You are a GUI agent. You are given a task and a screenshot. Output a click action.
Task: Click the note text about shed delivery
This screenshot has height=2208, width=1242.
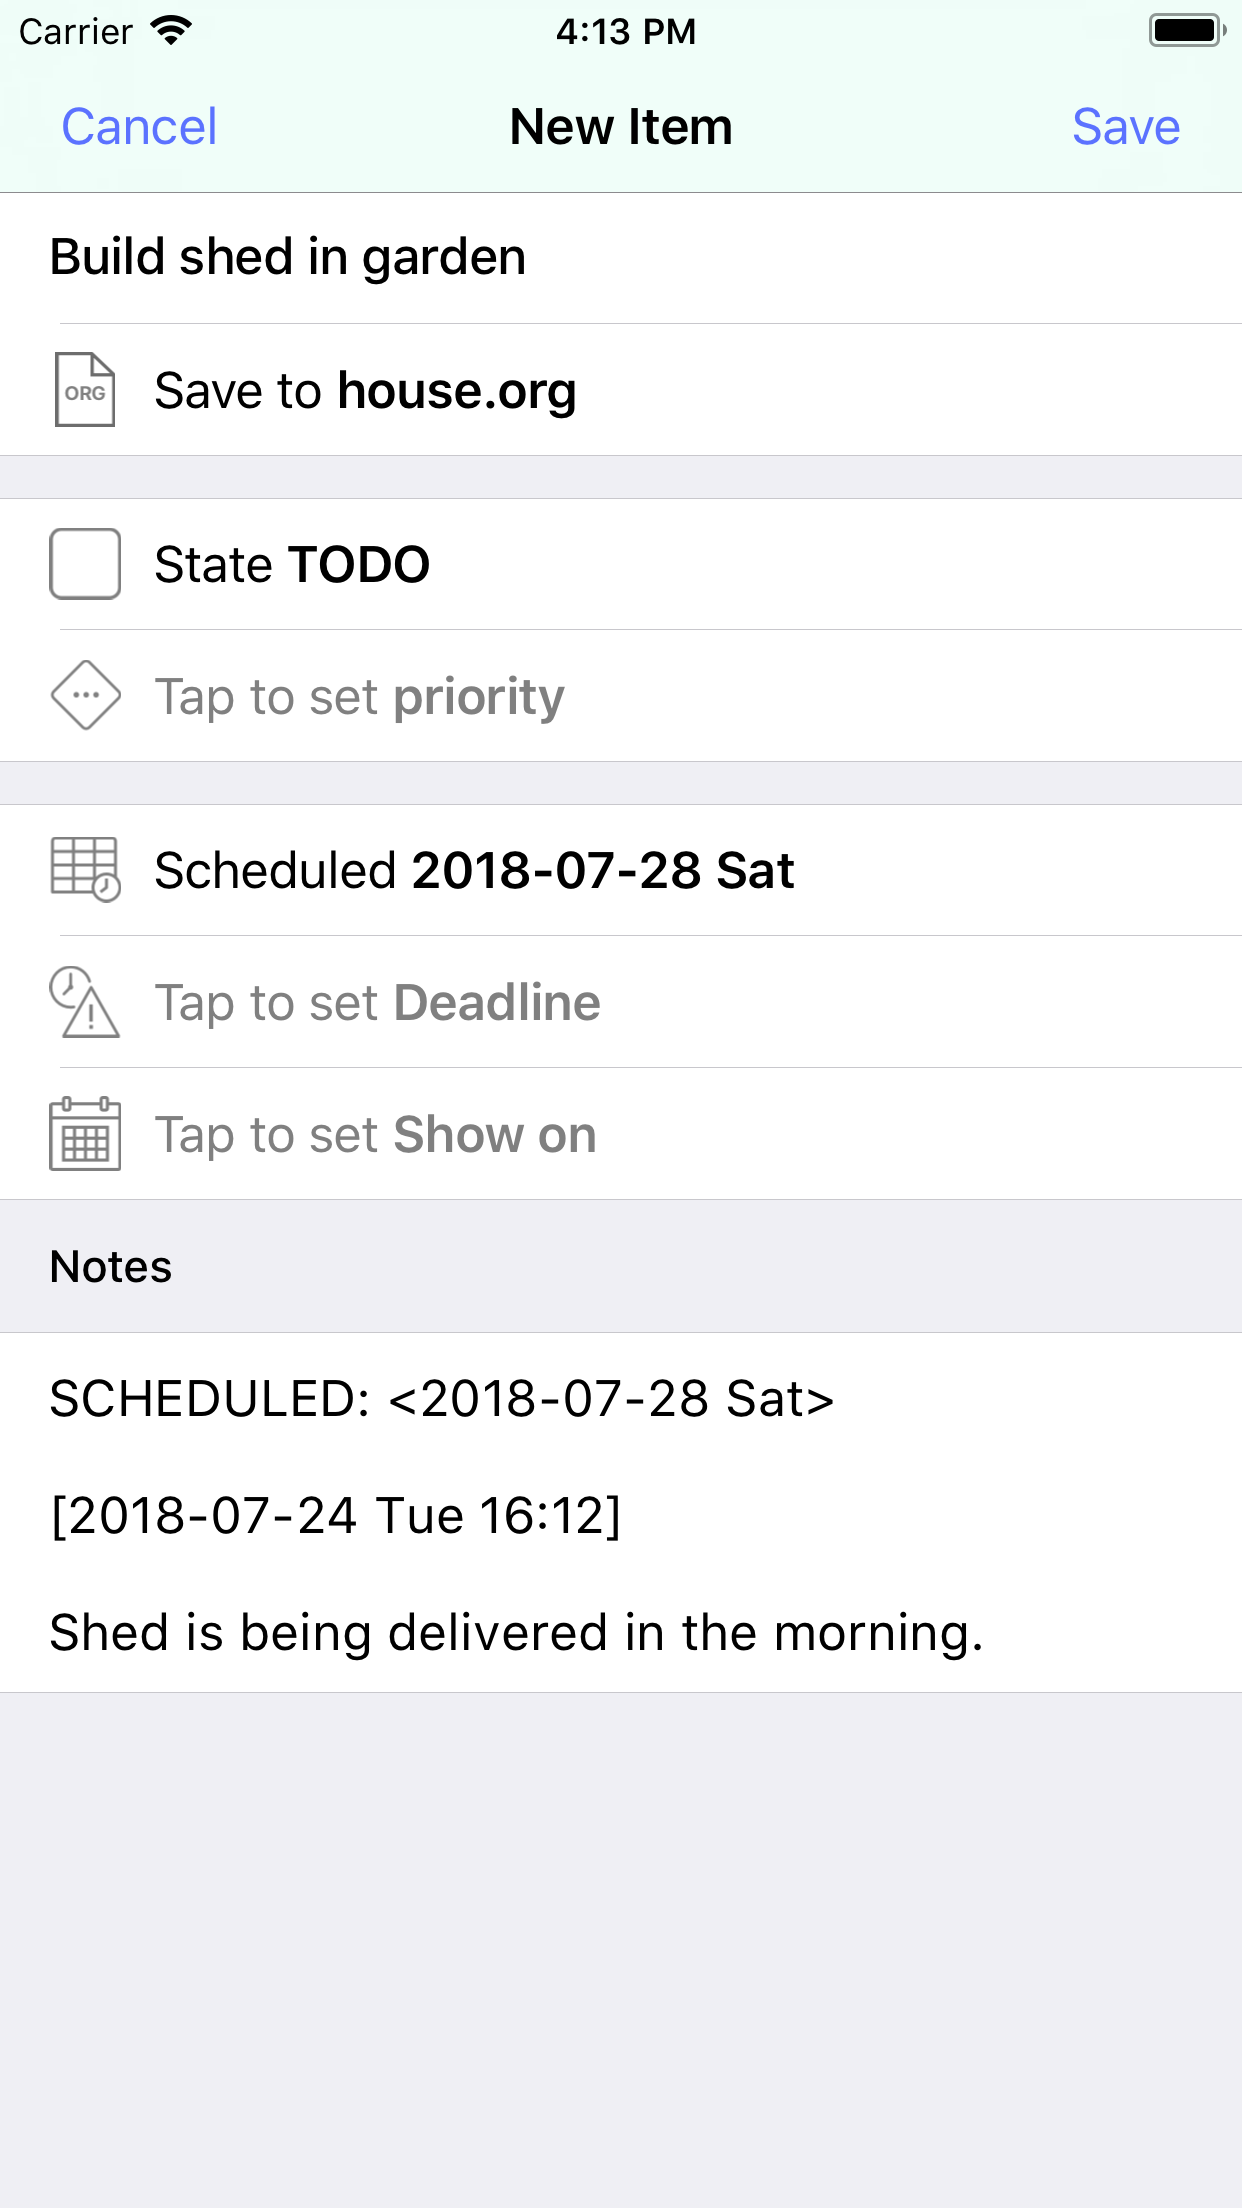coord(516,1632)
